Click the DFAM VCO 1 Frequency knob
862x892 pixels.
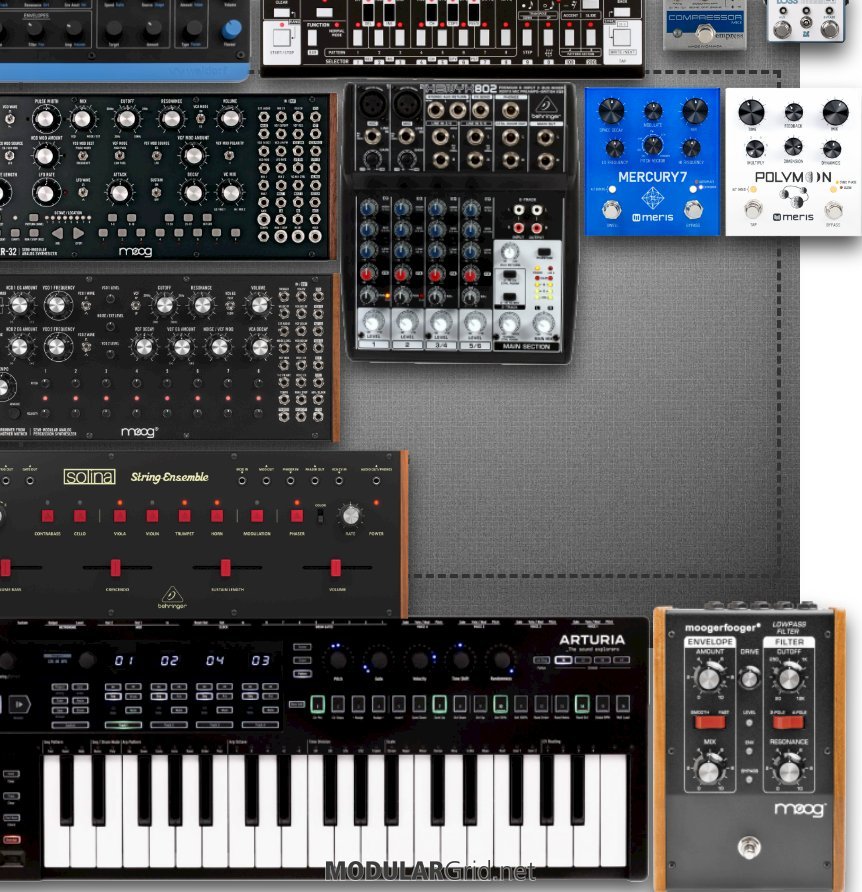tap(57, 305)
